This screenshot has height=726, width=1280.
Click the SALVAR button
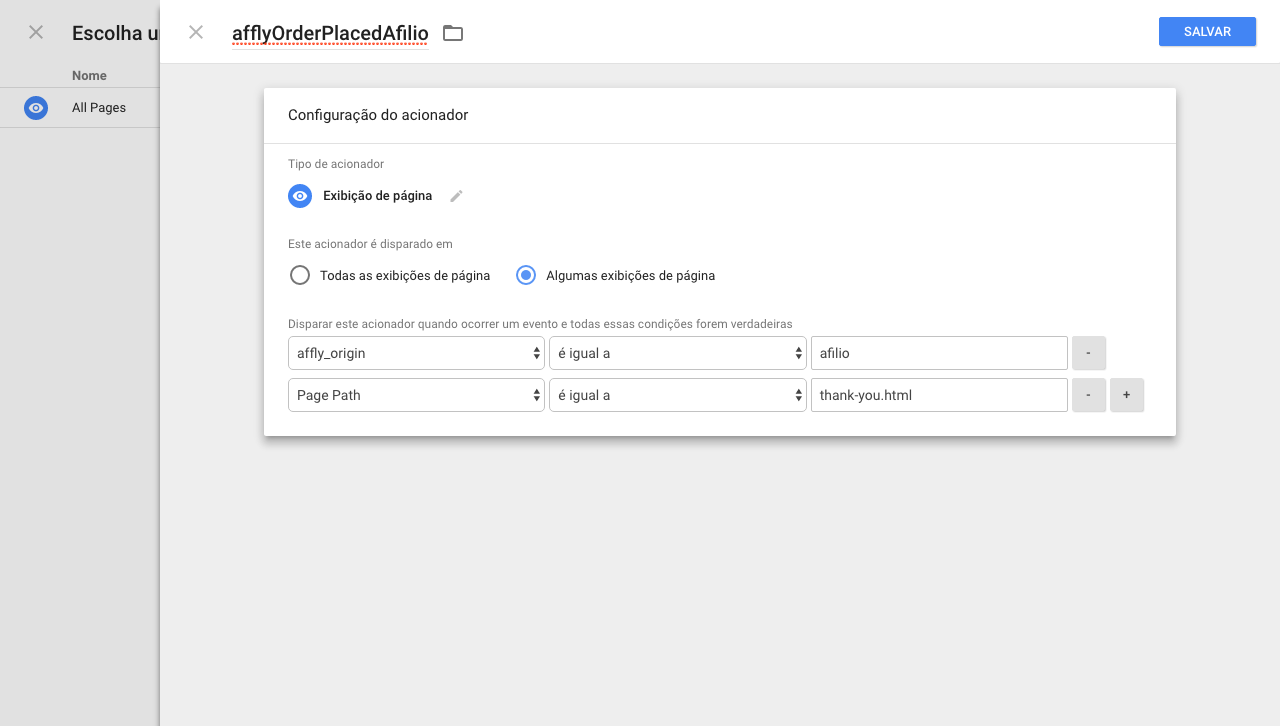click(x=1207, y=32)
